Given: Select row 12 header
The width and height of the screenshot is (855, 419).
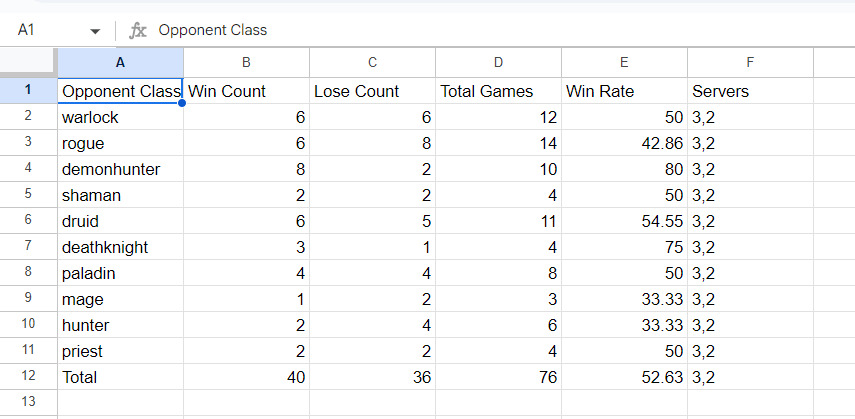Looking at the screenshot, I should pos(28,376).
